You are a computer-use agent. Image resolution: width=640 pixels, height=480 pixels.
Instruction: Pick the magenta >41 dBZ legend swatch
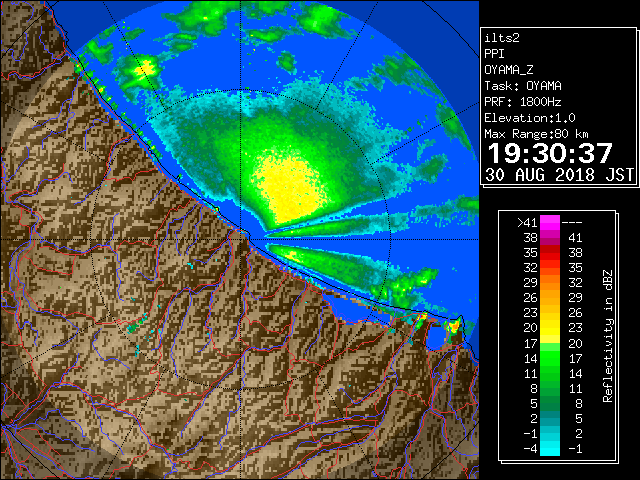pos(550,223)
